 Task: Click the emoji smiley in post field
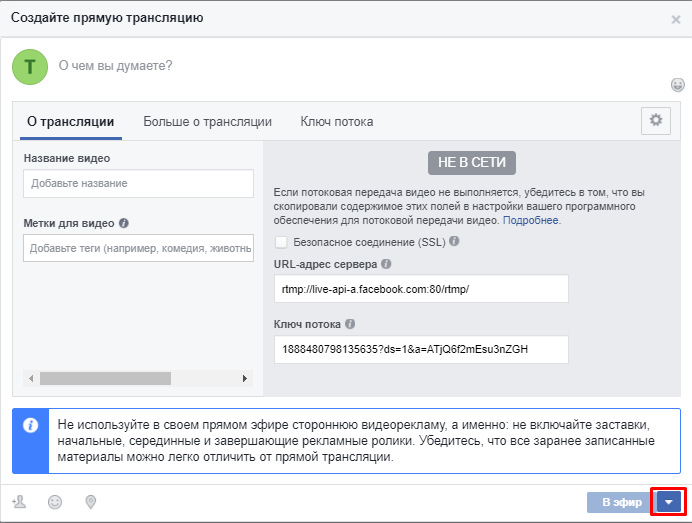coord(678,84)
